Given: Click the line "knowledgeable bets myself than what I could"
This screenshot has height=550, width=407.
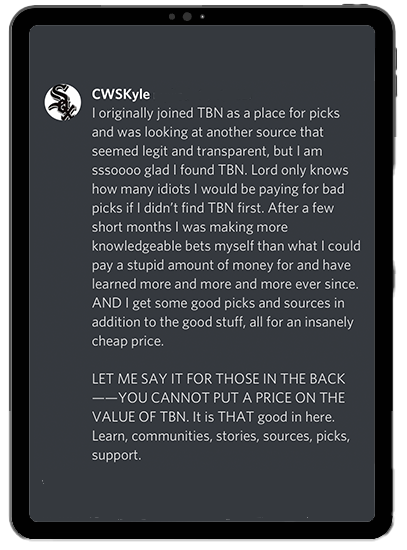Looking at the screenshot, I should 226,246.
